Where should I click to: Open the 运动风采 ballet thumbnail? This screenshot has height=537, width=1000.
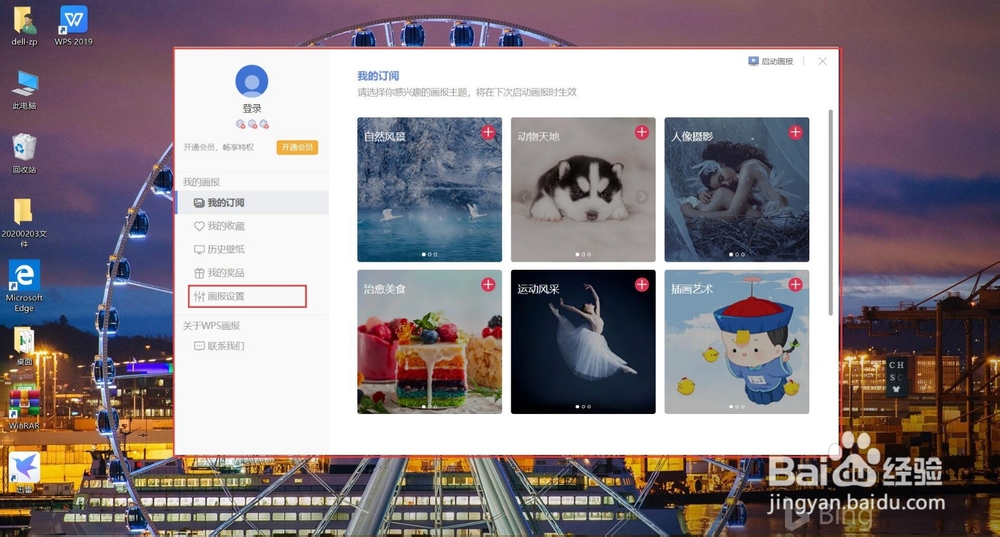583,342
